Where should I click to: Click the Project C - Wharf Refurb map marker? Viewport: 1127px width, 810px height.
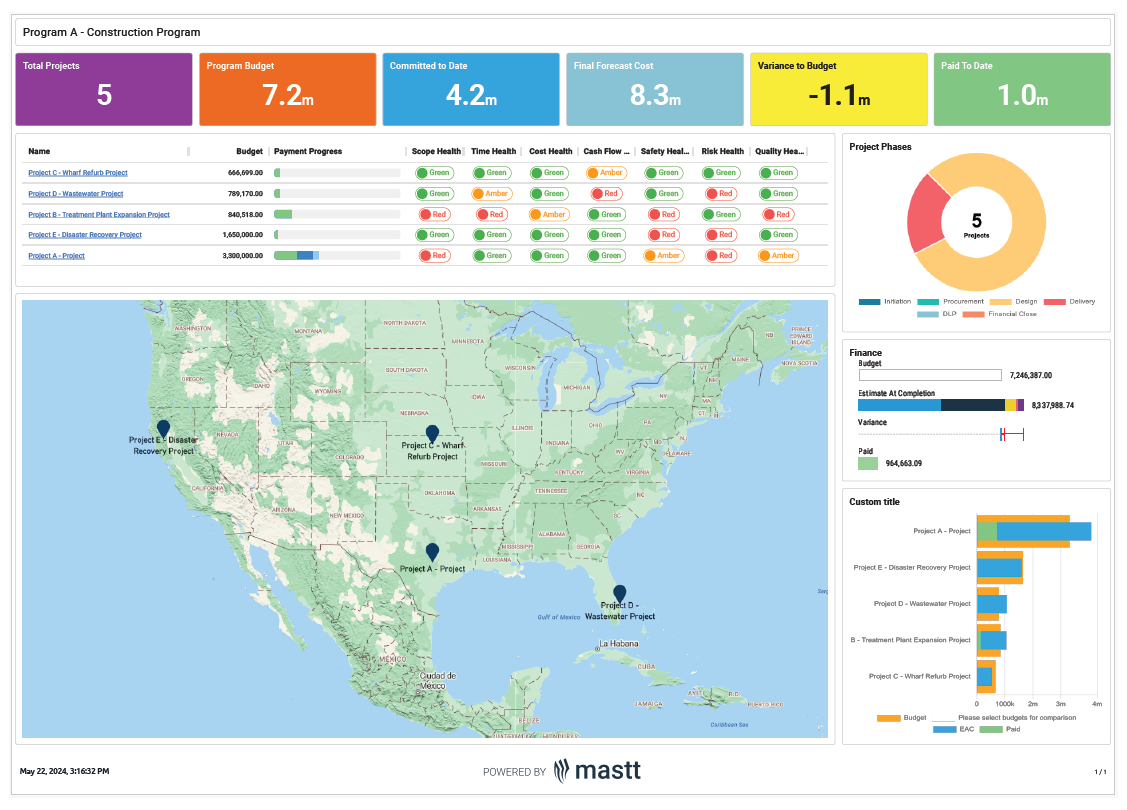[432, 430]
